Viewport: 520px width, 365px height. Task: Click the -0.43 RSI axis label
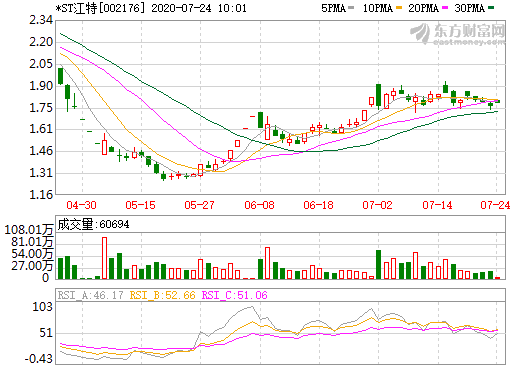[39, 359]
